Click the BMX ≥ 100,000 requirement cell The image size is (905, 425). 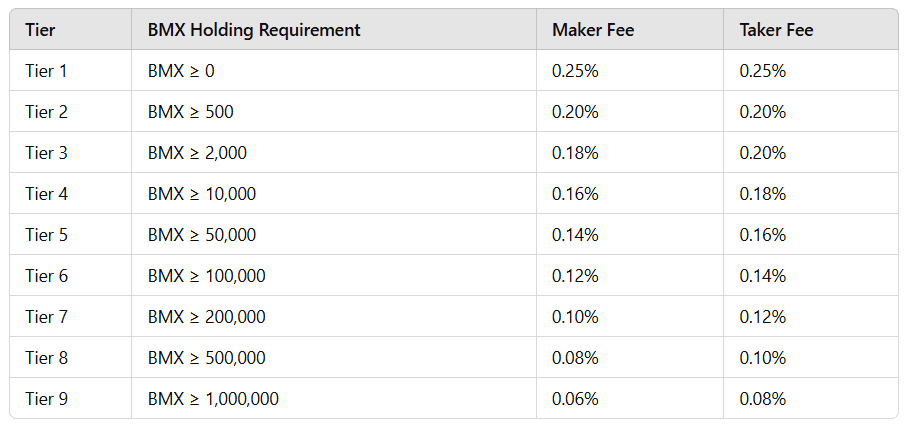[x=206, y=276]
